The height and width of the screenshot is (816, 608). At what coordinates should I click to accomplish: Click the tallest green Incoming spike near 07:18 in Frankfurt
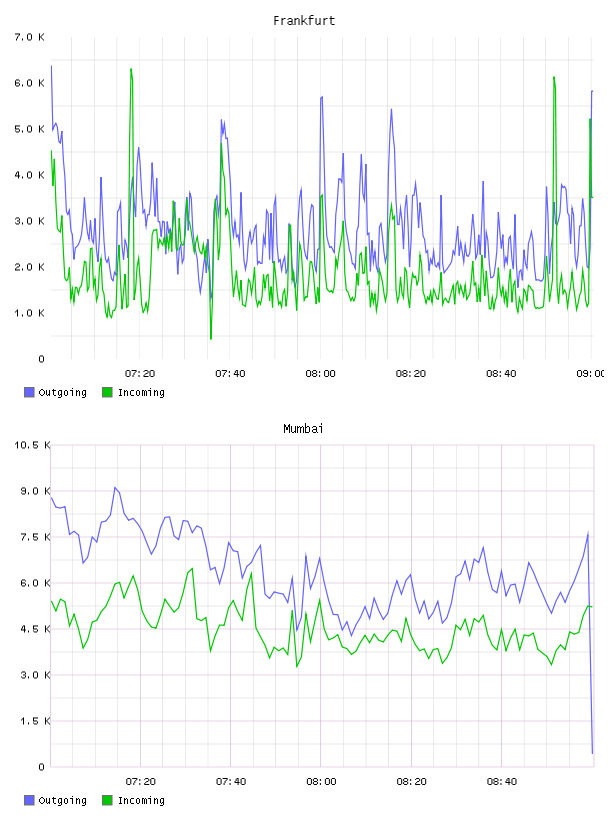click(131, 69)
